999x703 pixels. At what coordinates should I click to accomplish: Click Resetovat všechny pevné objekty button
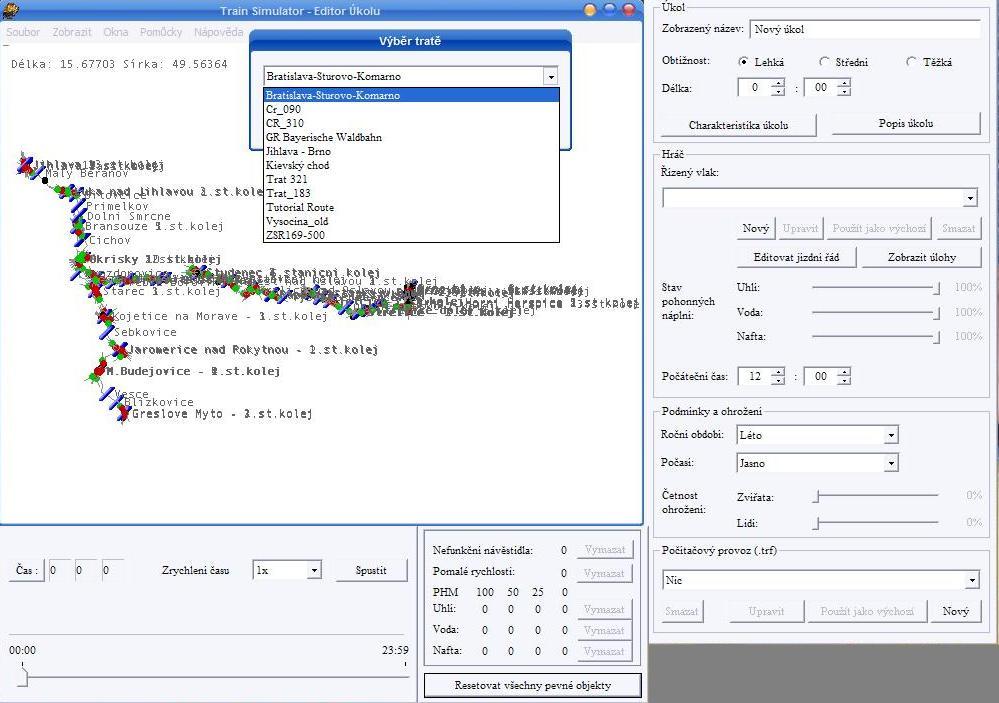532,685
